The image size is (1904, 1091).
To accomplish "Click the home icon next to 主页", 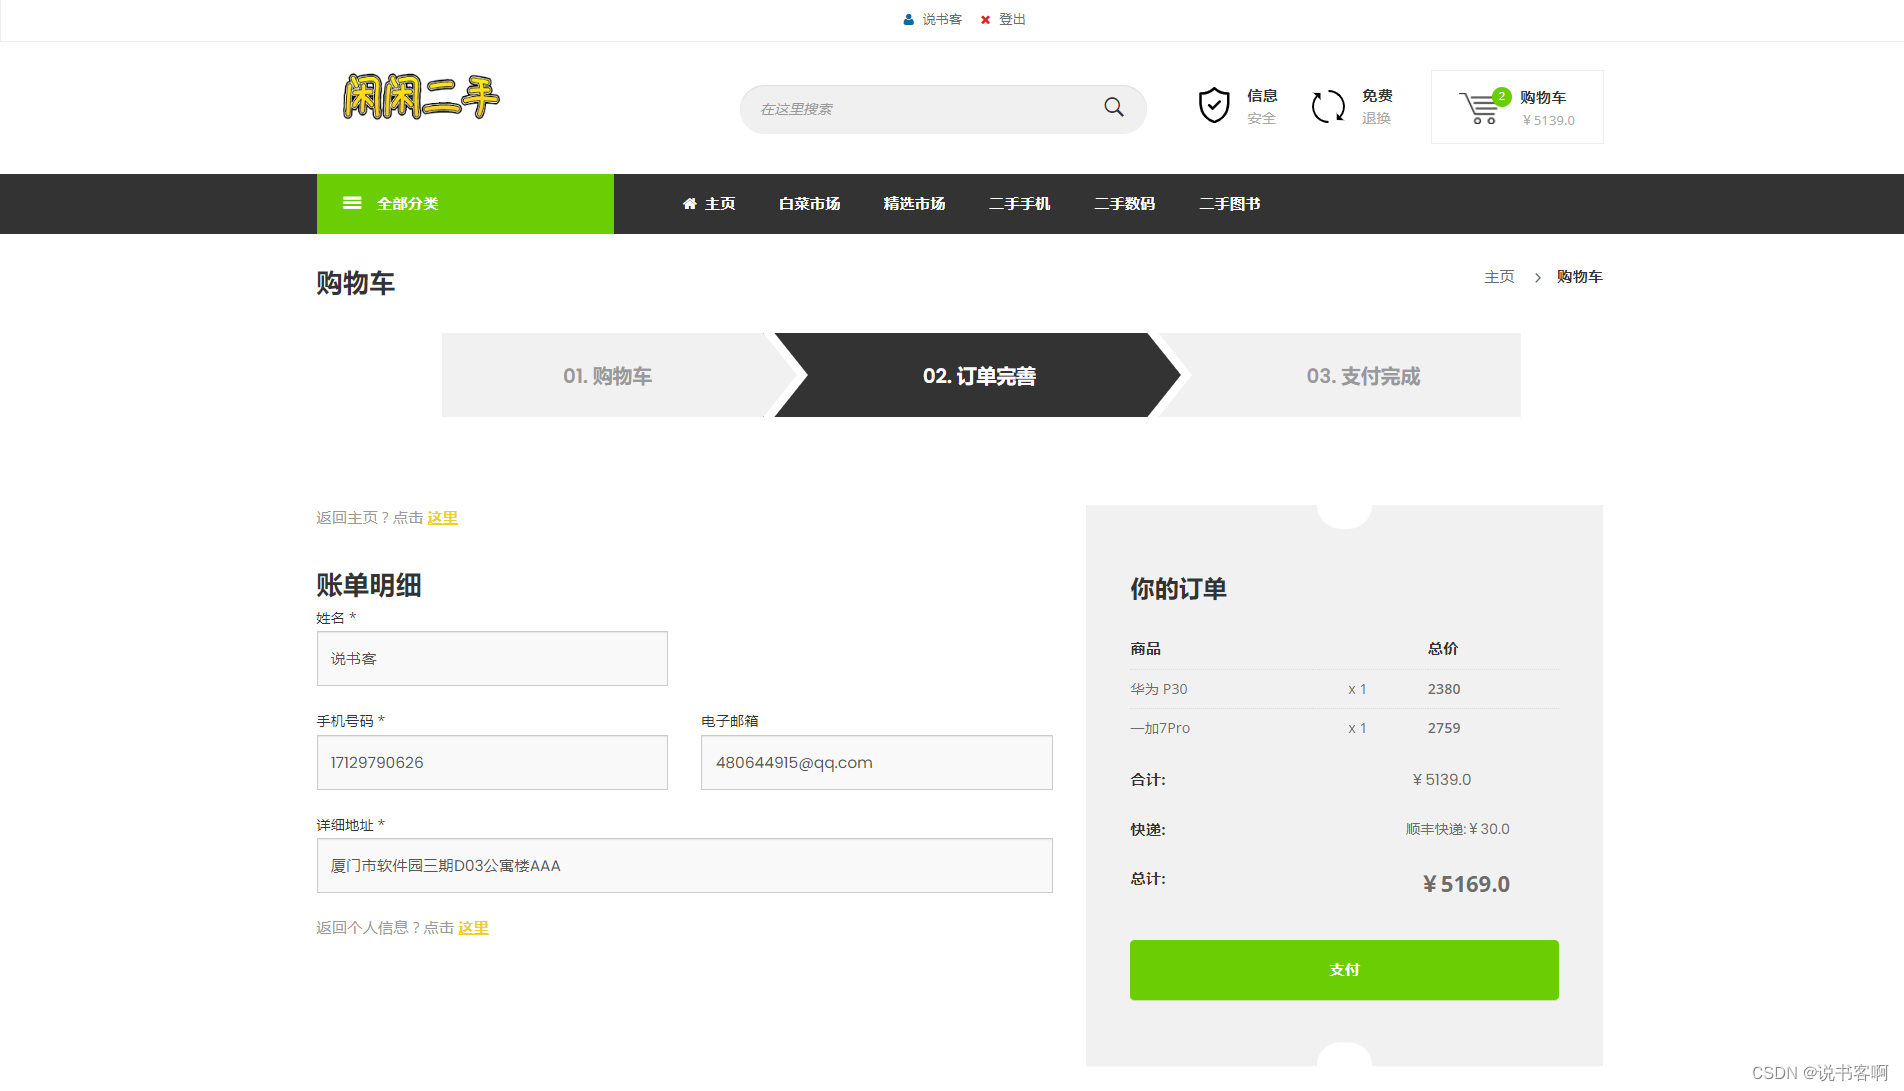I will coord(690,204).
